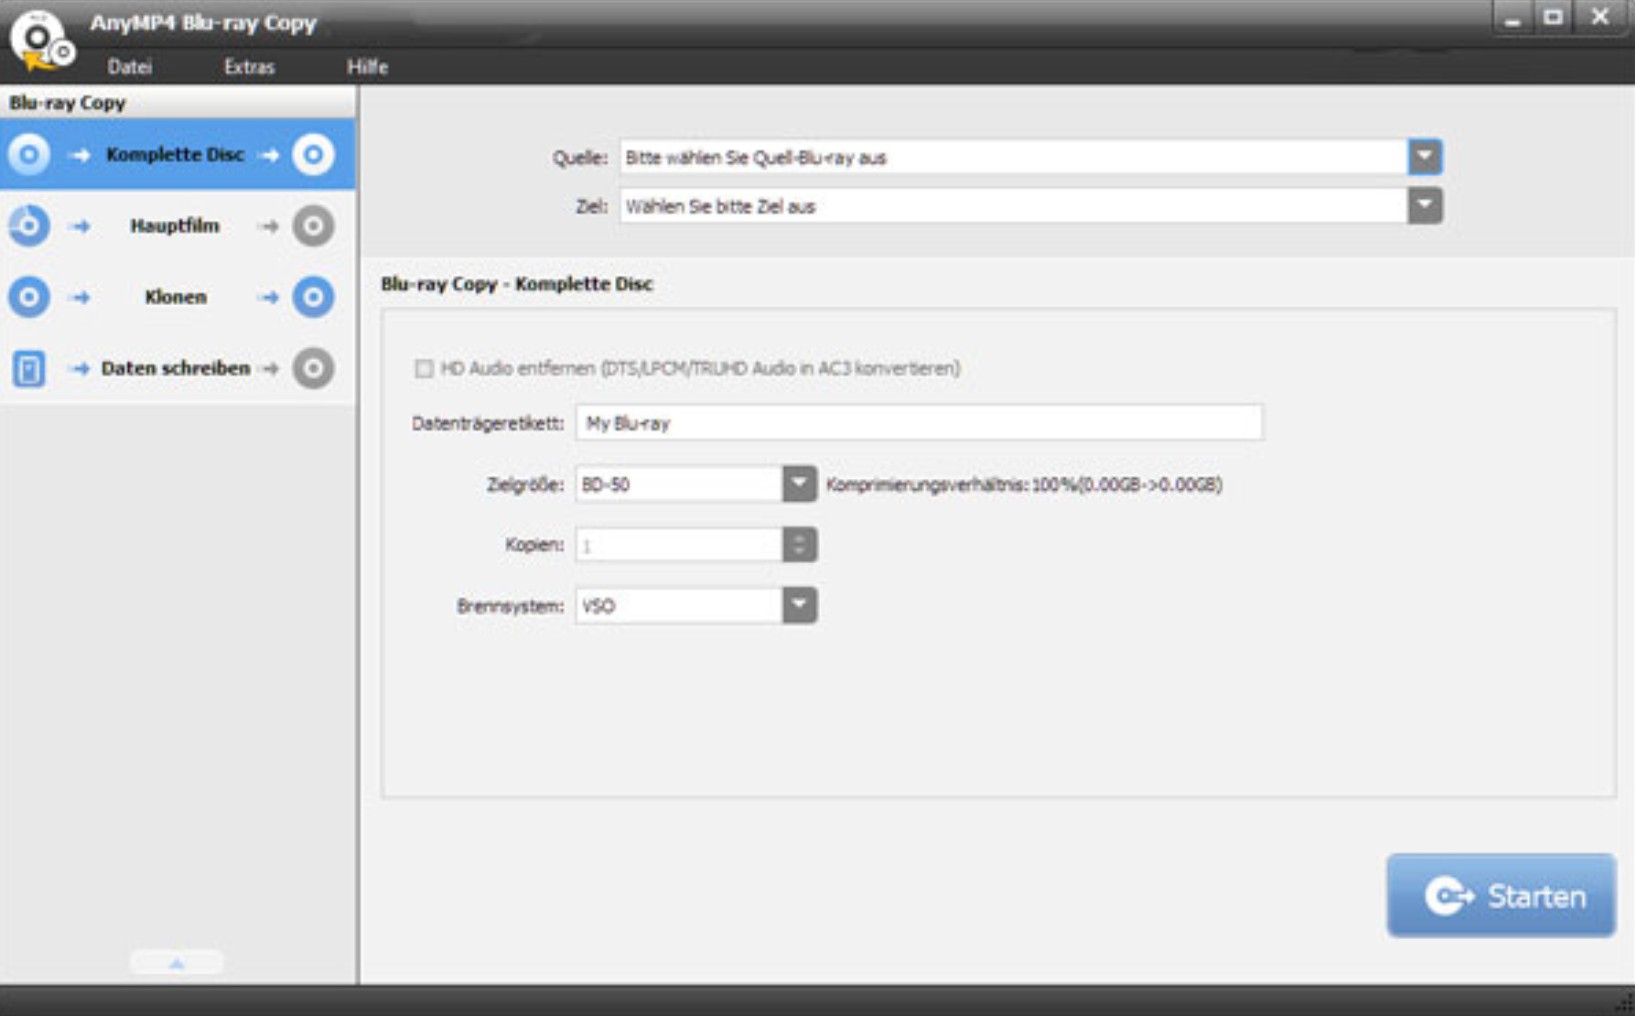Screen dimensions: 1635x1016
Task: Click gray target disc icon in Hauptfilm row
Action: [313, 225]
